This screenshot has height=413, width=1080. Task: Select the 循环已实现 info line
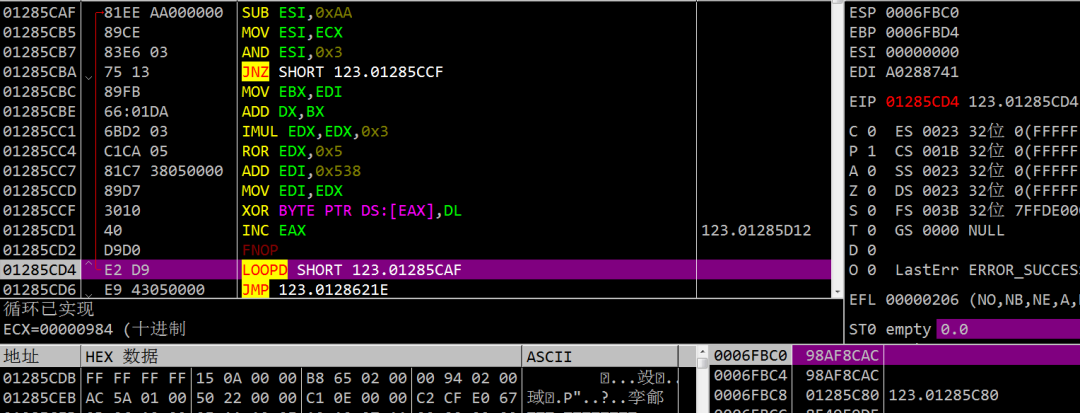click(x=49, y=309)
